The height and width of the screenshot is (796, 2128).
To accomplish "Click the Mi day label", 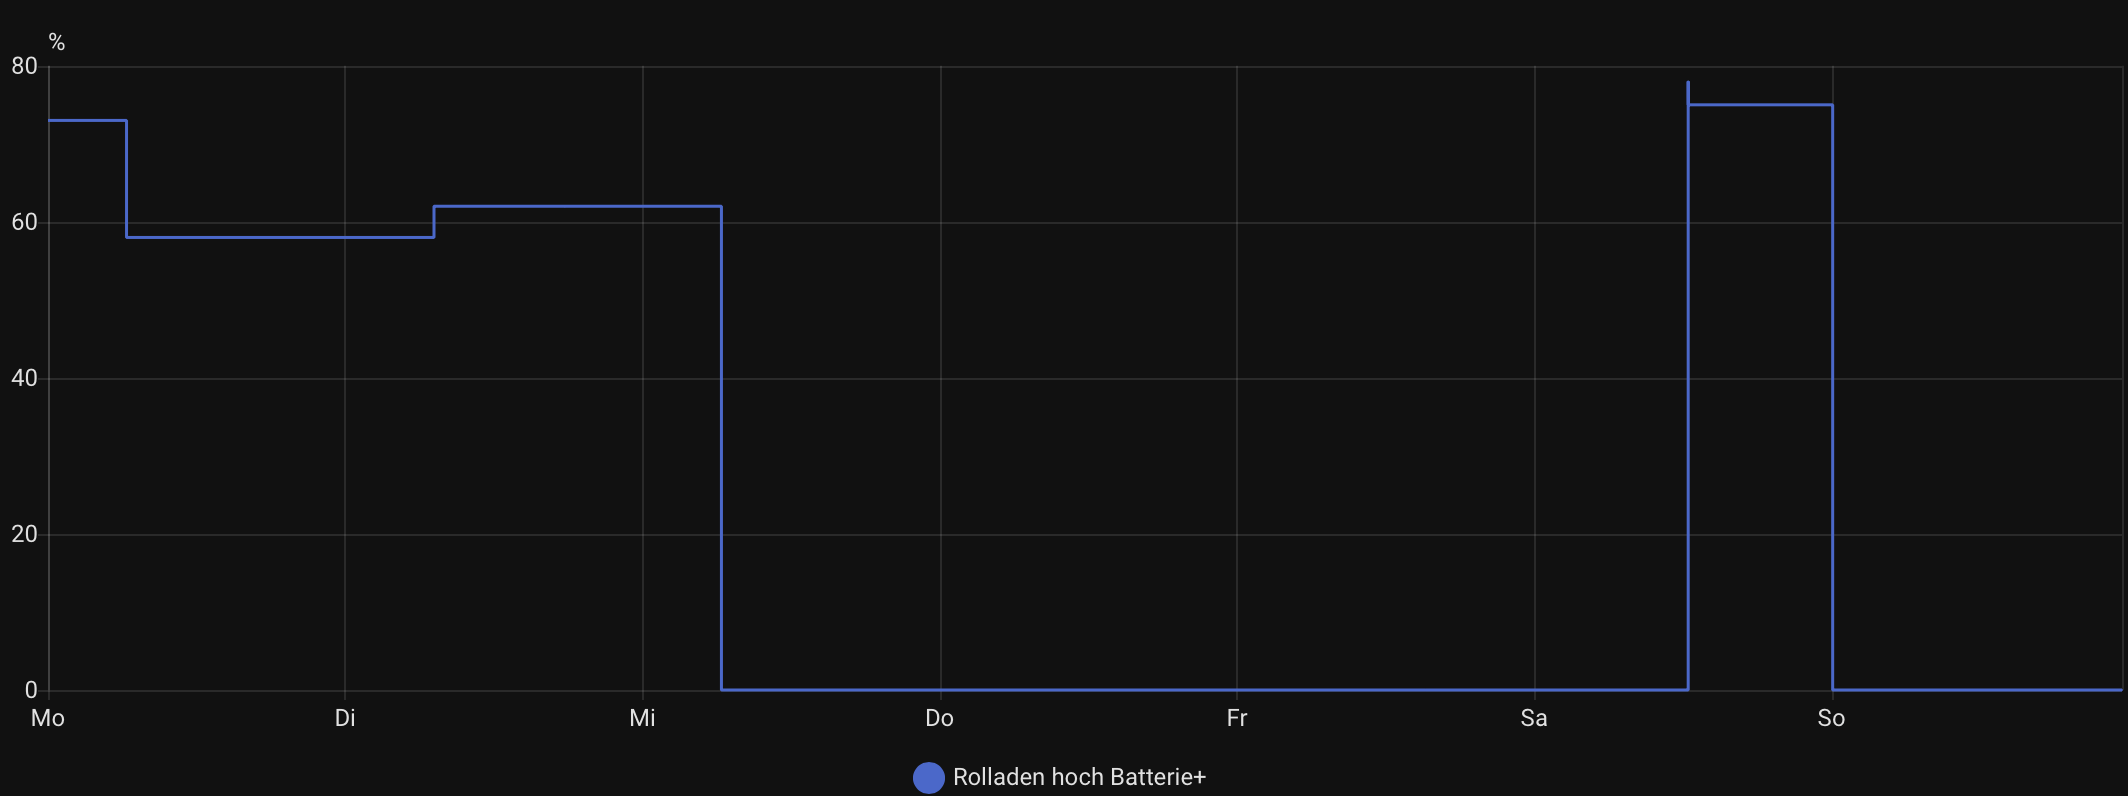I will 642,718.
